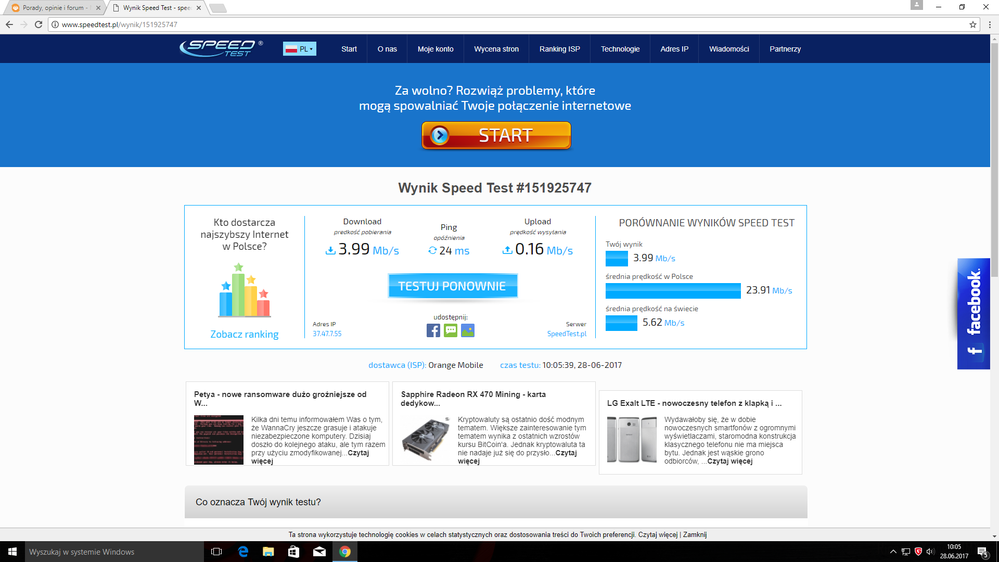Click the Chrome user profile icon
This screenshot has height=562, width=999.
(x=916, y=5)
